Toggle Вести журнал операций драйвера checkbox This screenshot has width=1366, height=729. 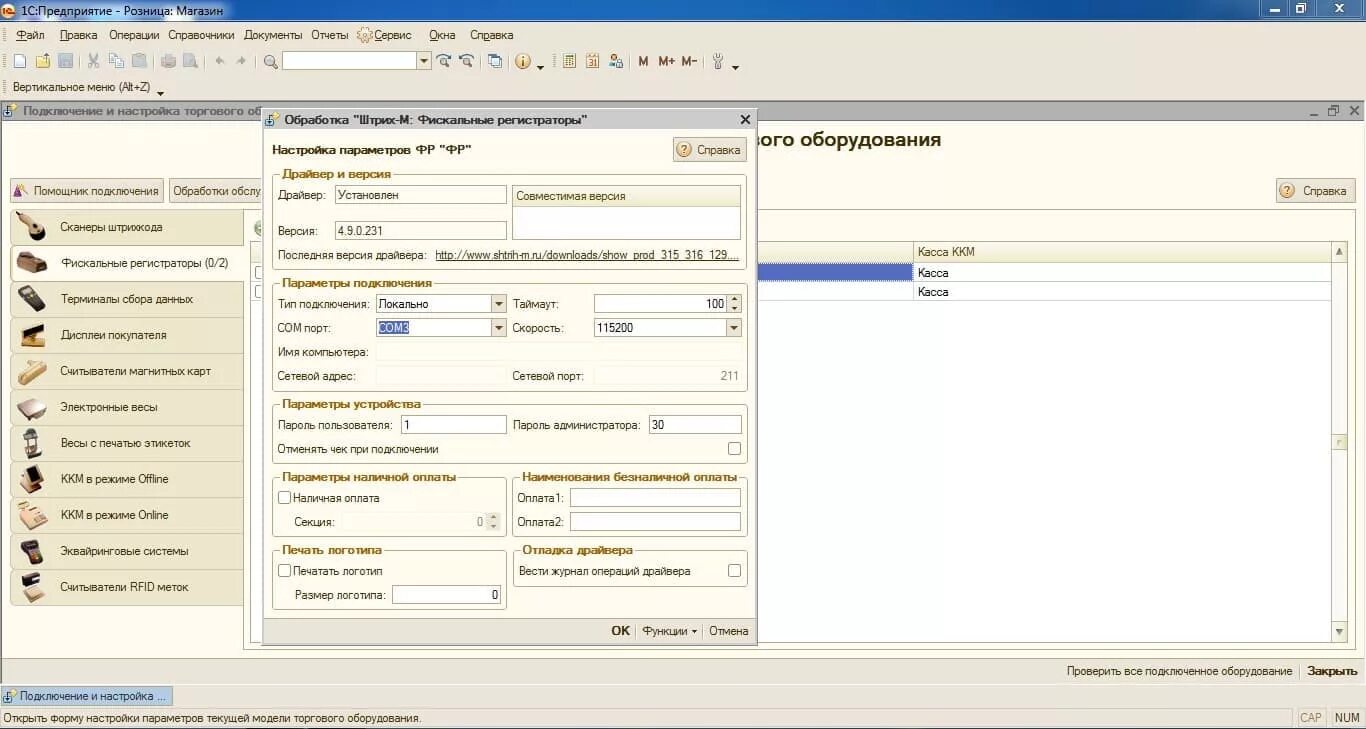(x=735, y=571)
